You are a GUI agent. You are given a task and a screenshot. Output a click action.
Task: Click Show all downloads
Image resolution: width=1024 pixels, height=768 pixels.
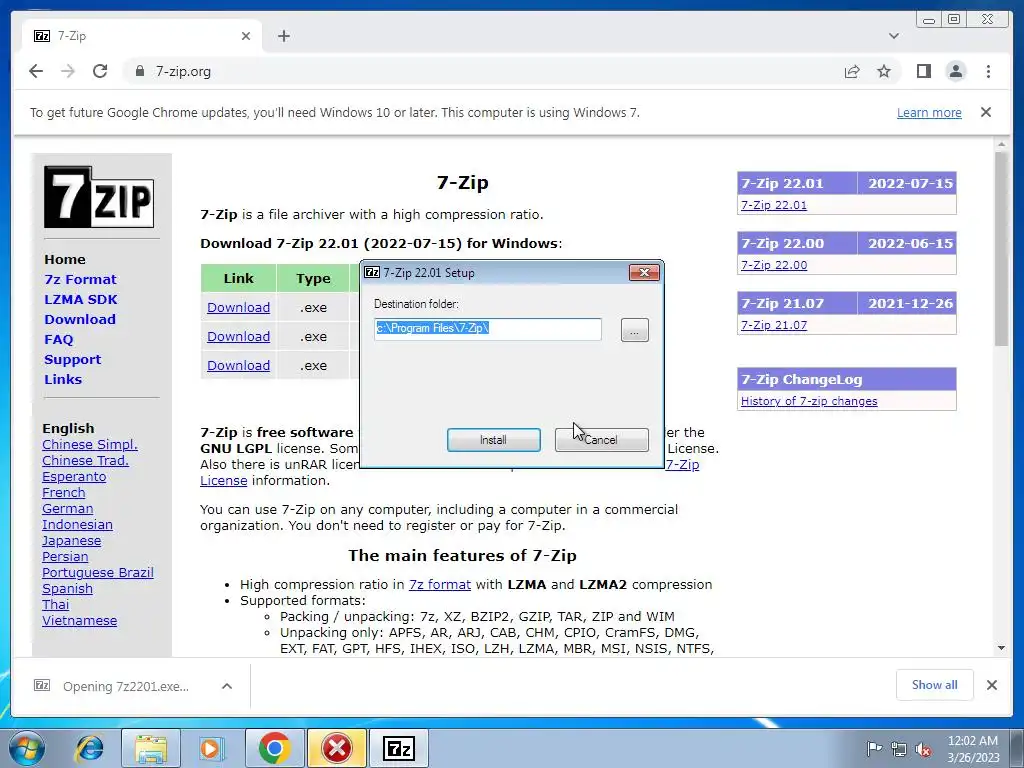(935, 684)
